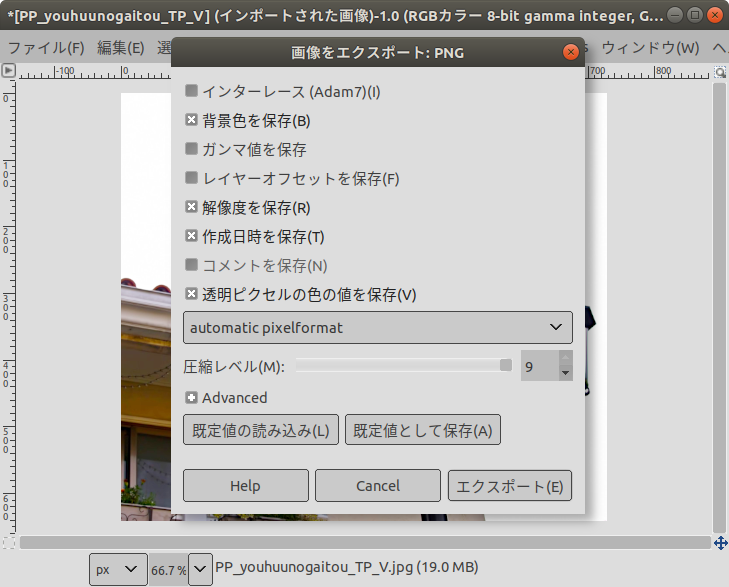Viewport: 729px width, 587px height.
Task: Open Help for PNG export
Action: (x=245, y=486)
